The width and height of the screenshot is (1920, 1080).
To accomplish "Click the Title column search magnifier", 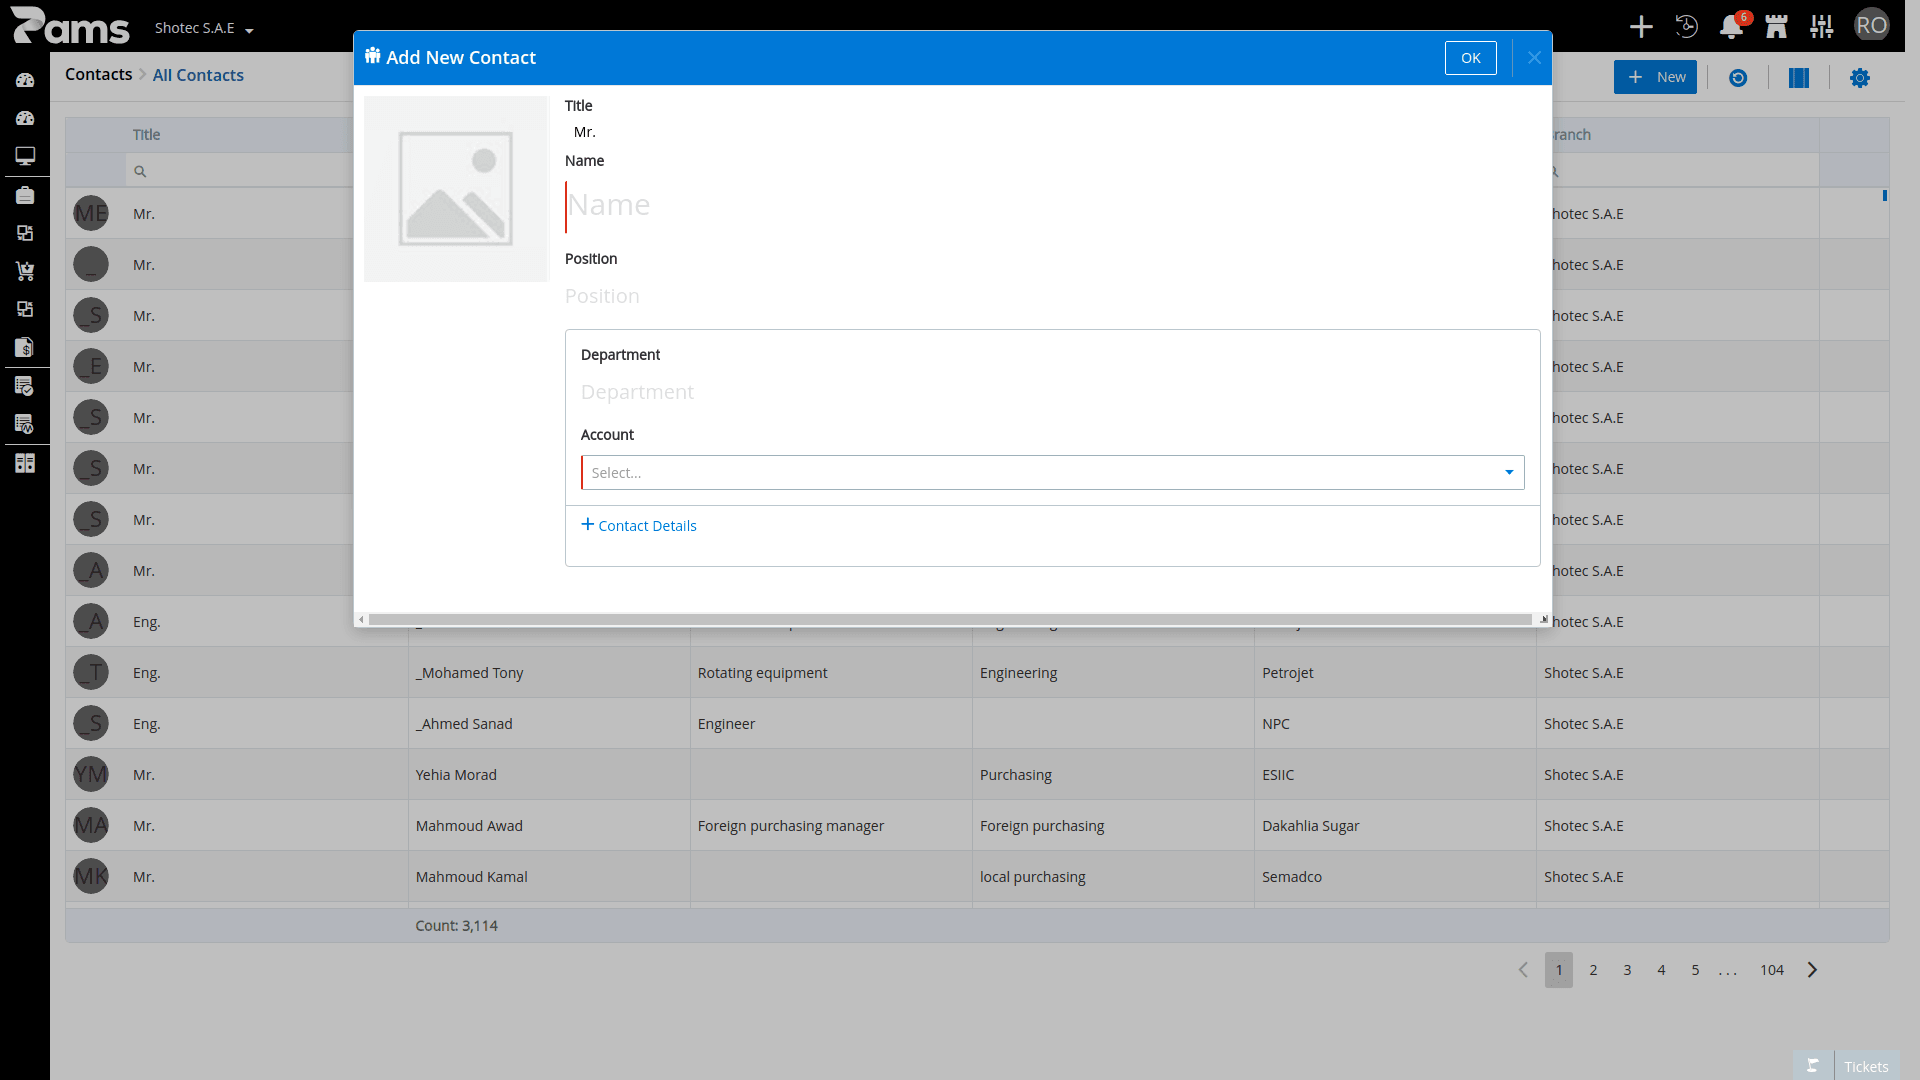I will coord(140,171).
